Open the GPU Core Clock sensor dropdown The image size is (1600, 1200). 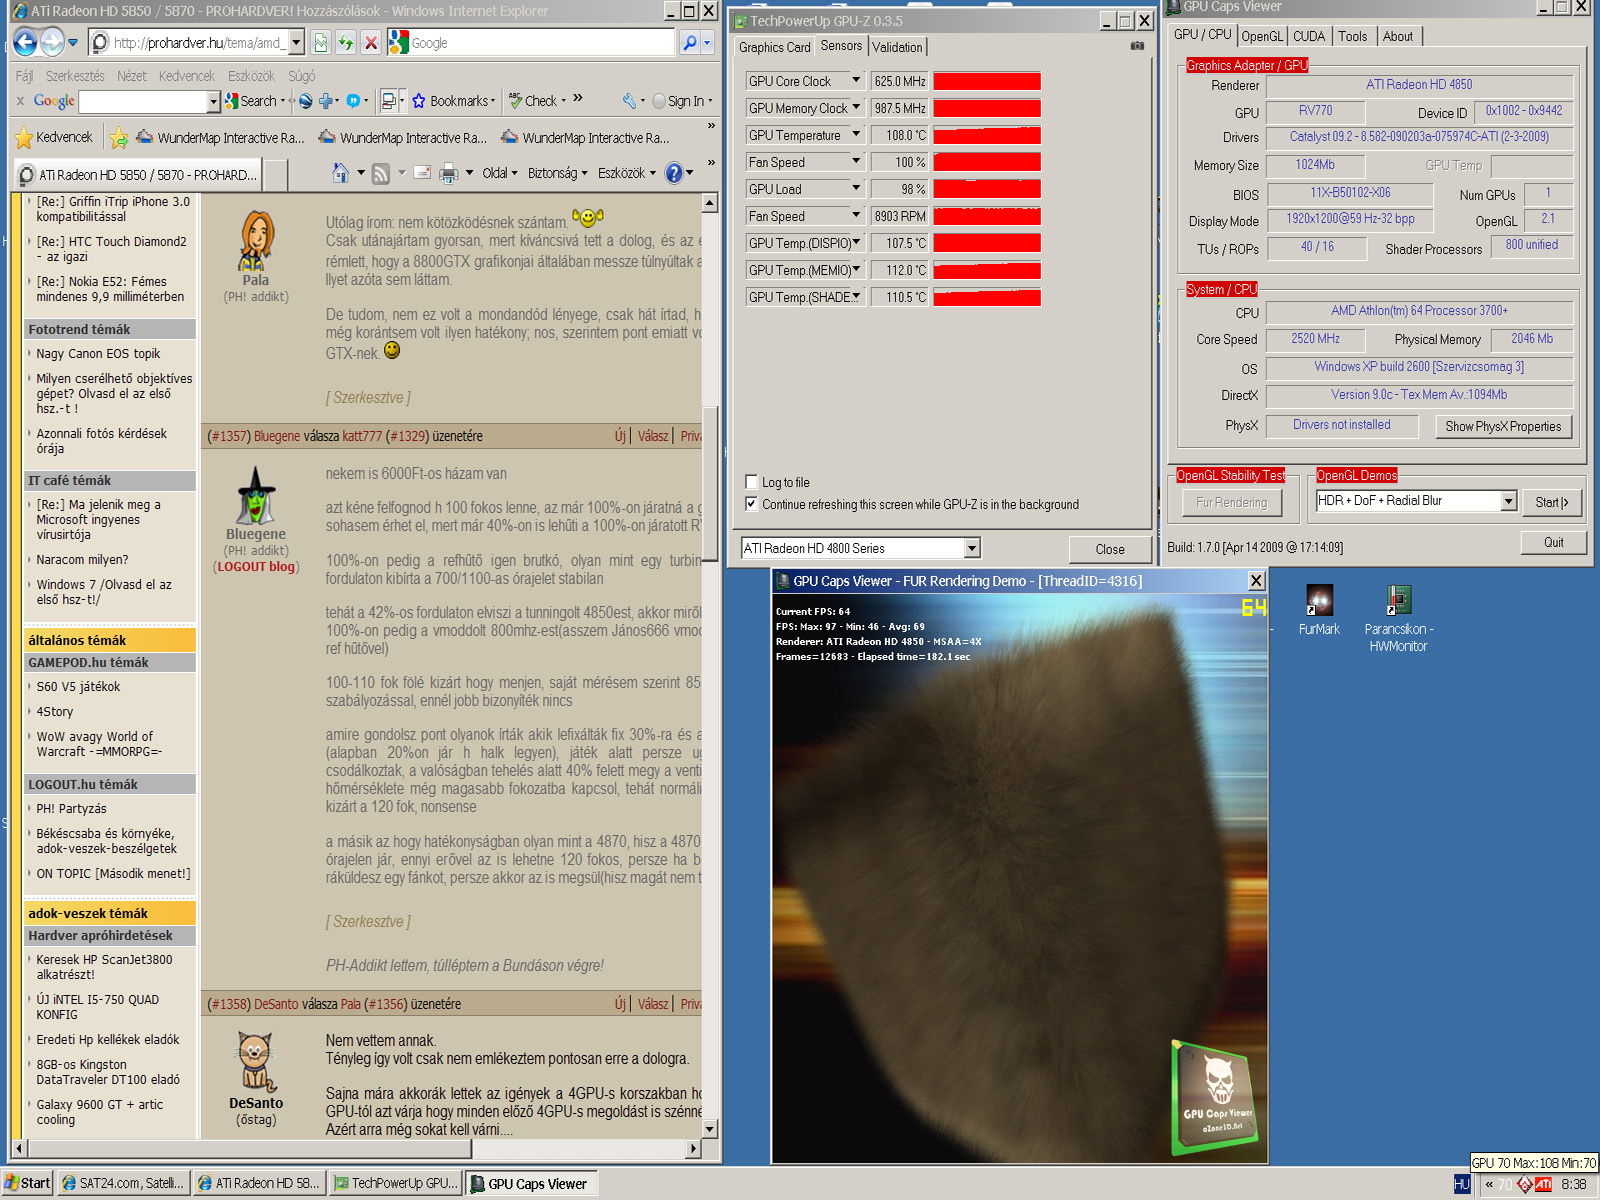856,80
